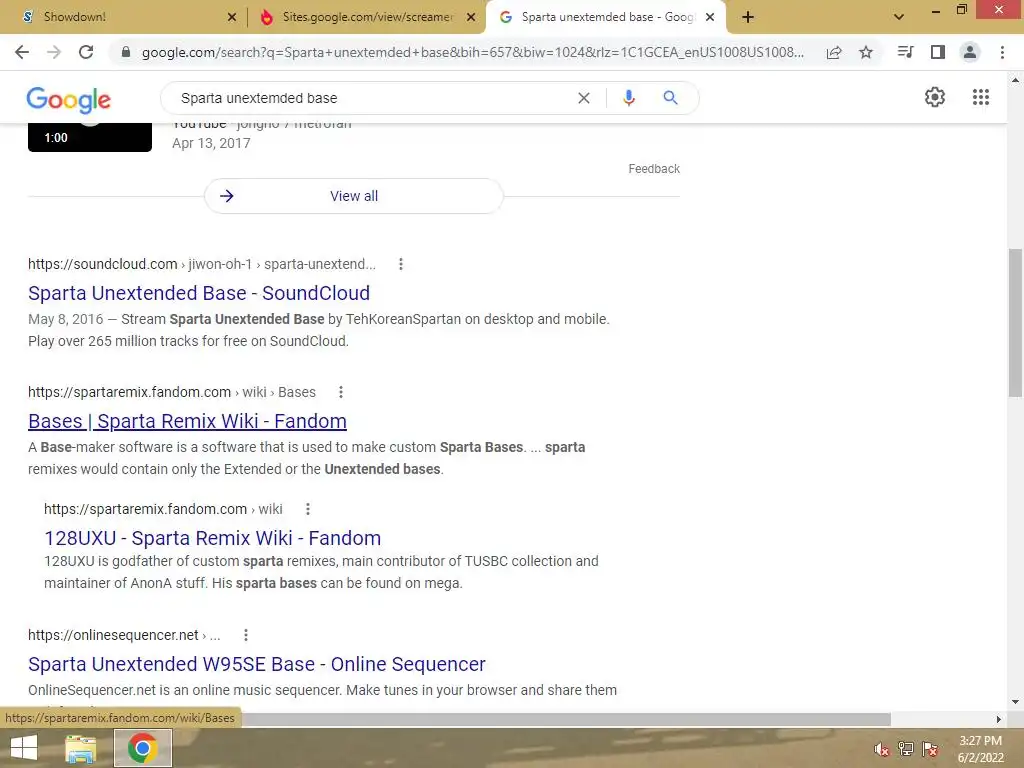Click the network tray icon

point(906,749)
